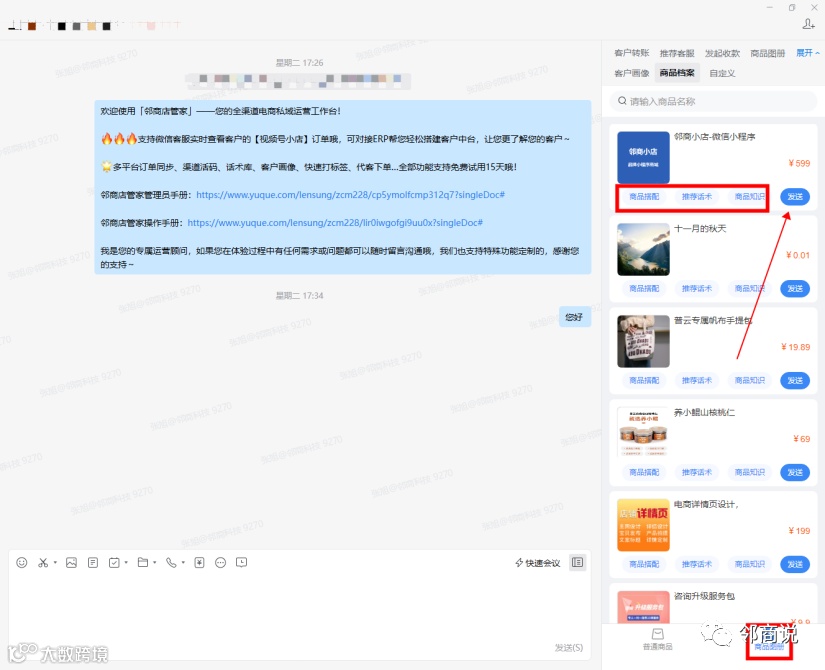Select the 商品档案 tab
This screenshot has width=825, height=670.
tap(677, 73)
